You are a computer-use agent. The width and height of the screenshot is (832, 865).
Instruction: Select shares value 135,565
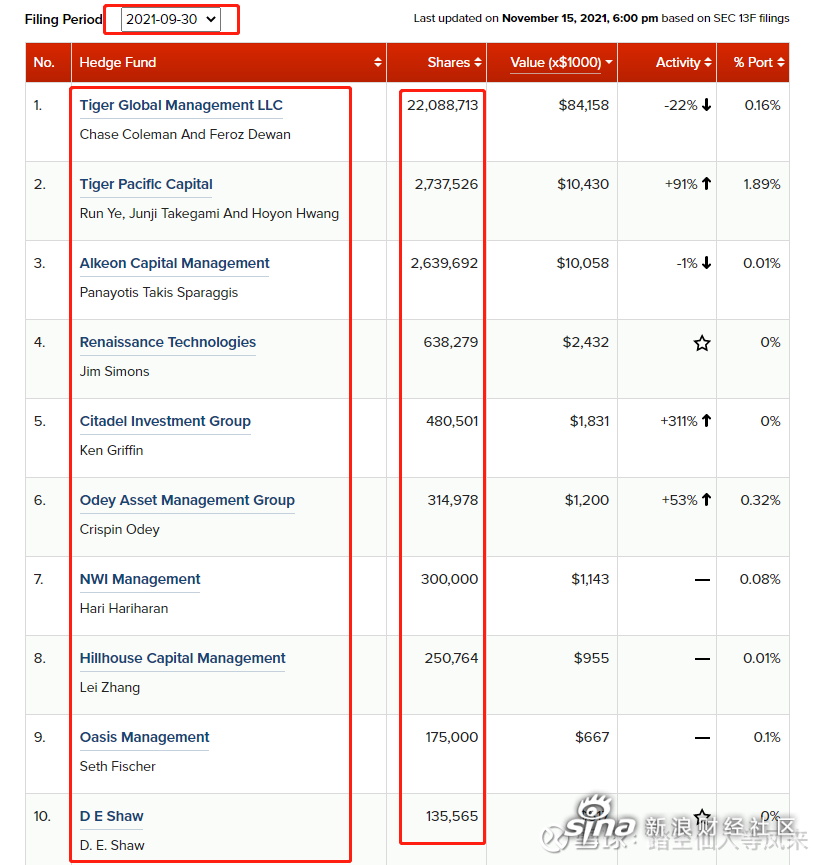click(x=452, y=816)
